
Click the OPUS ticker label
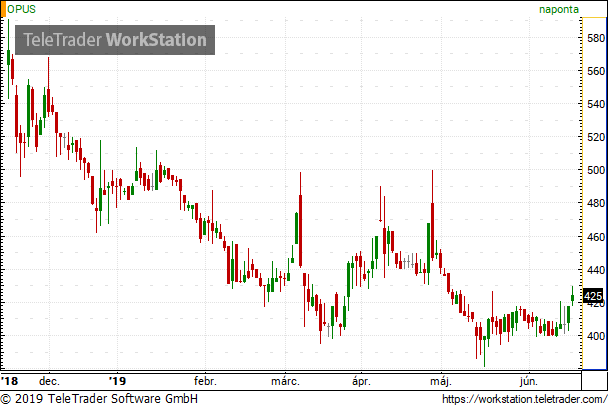tap(21, 9)
